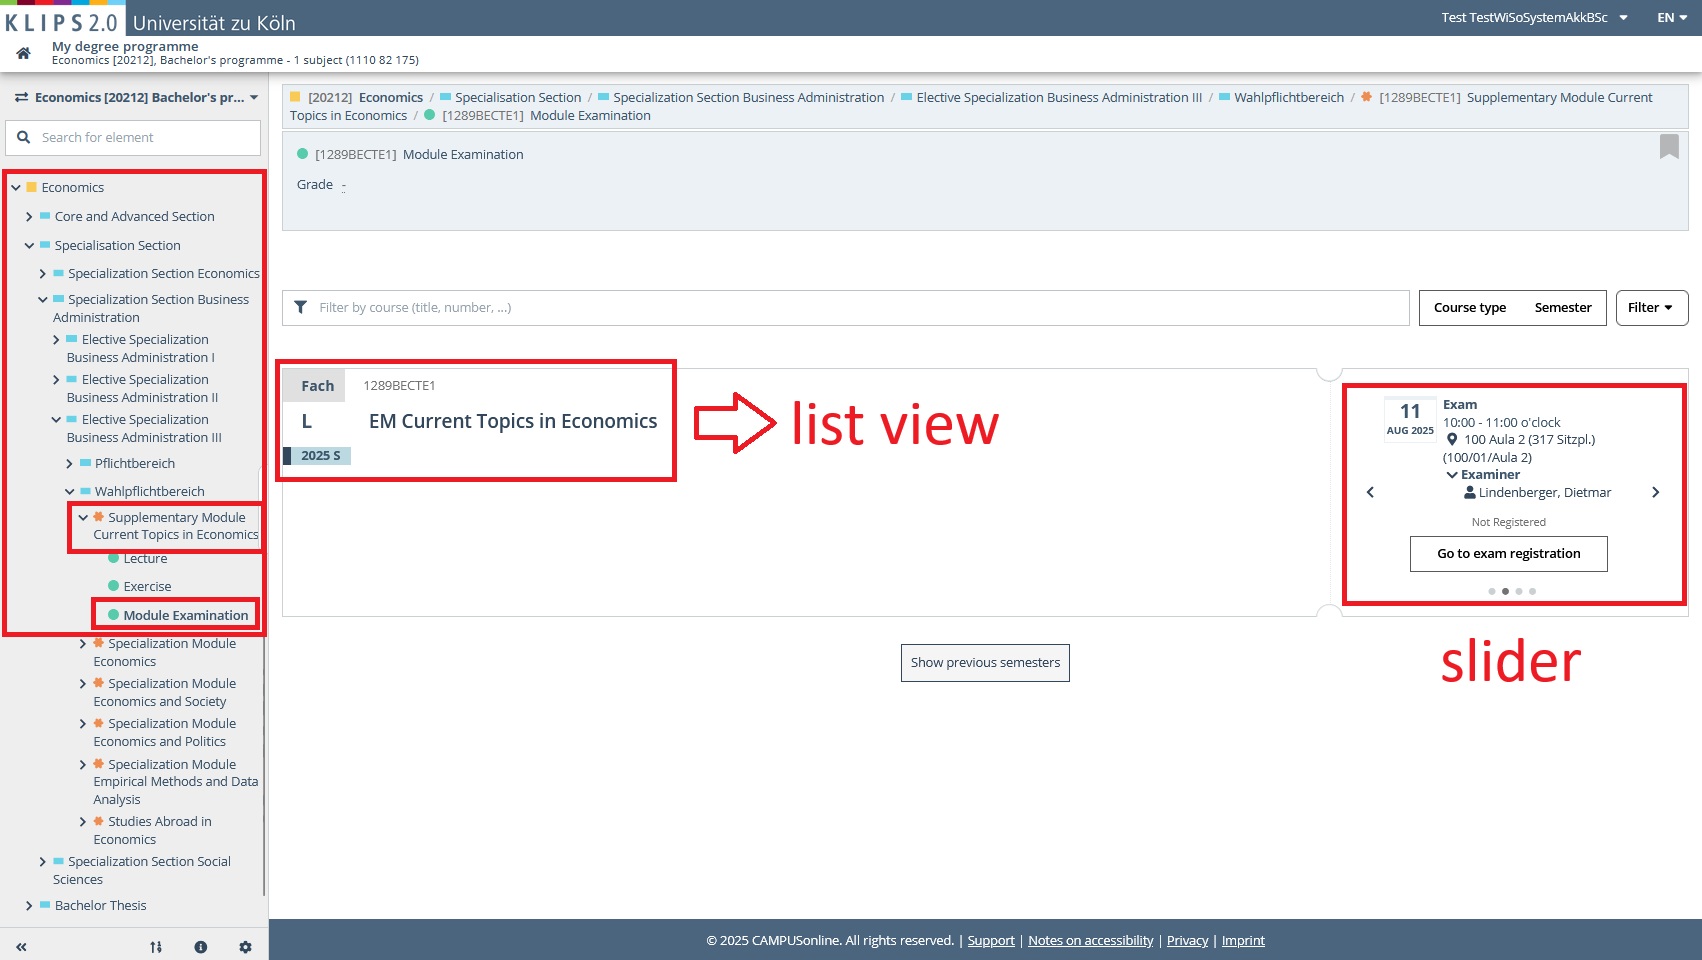Open the sidebar sort settings icon
The height and width of the screenshot is (960, 1702).
(x=156, y=946)
